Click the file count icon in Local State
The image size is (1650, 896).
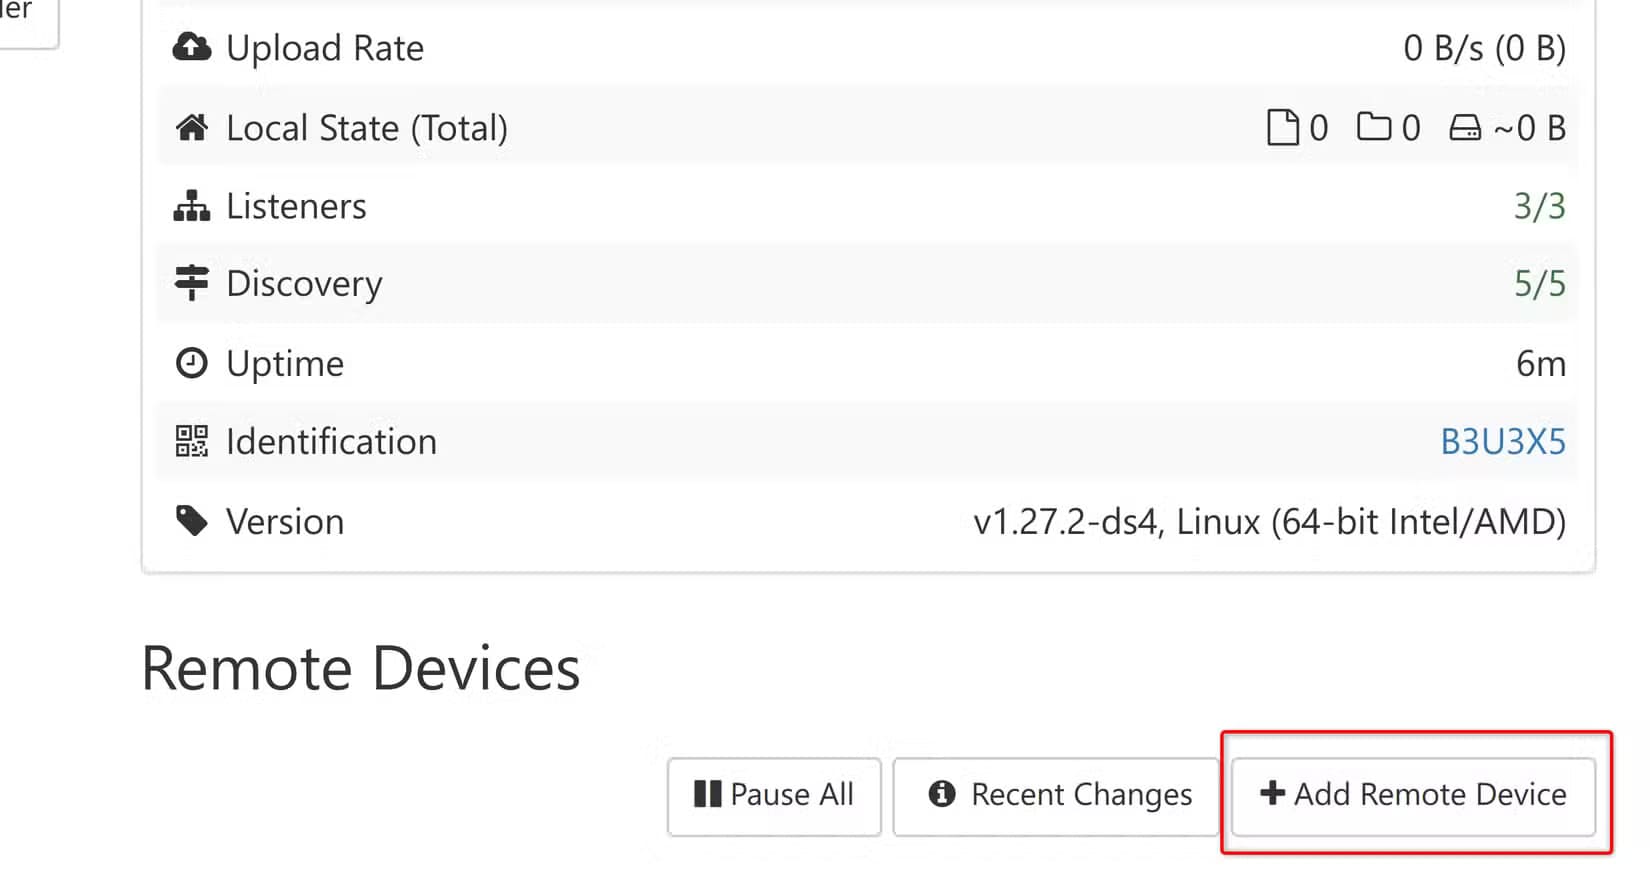pyautogui.click(x=1282, y=128)
